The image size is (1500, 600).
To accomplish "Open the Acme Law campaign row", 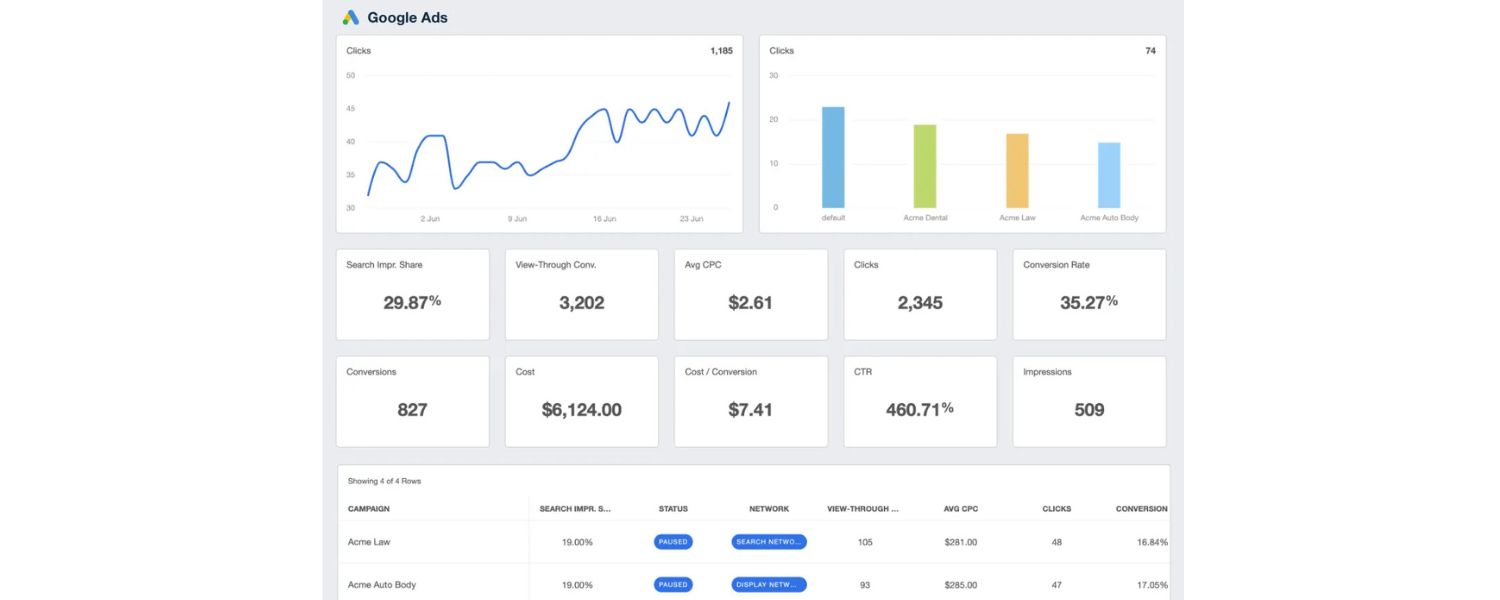I will pos(369,542).
